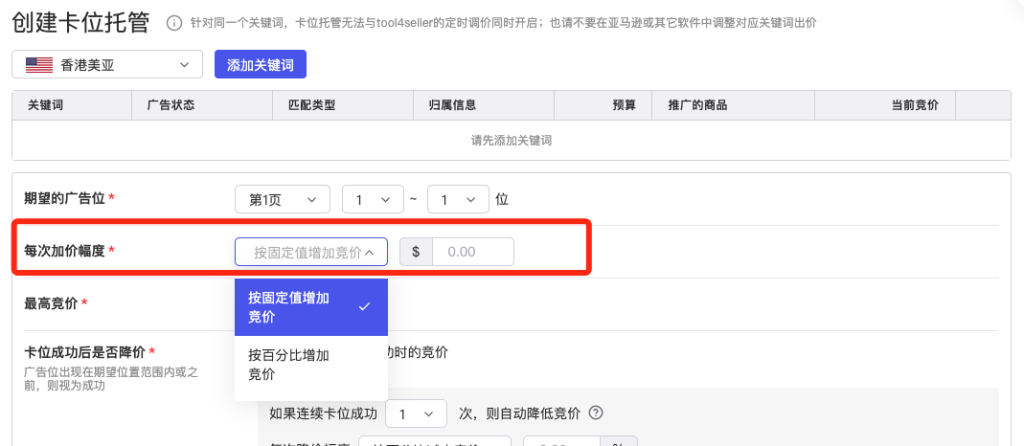1024x446 pixels.
Task: Open the second ad position dropdown before 位
Action: click(458, 199)
